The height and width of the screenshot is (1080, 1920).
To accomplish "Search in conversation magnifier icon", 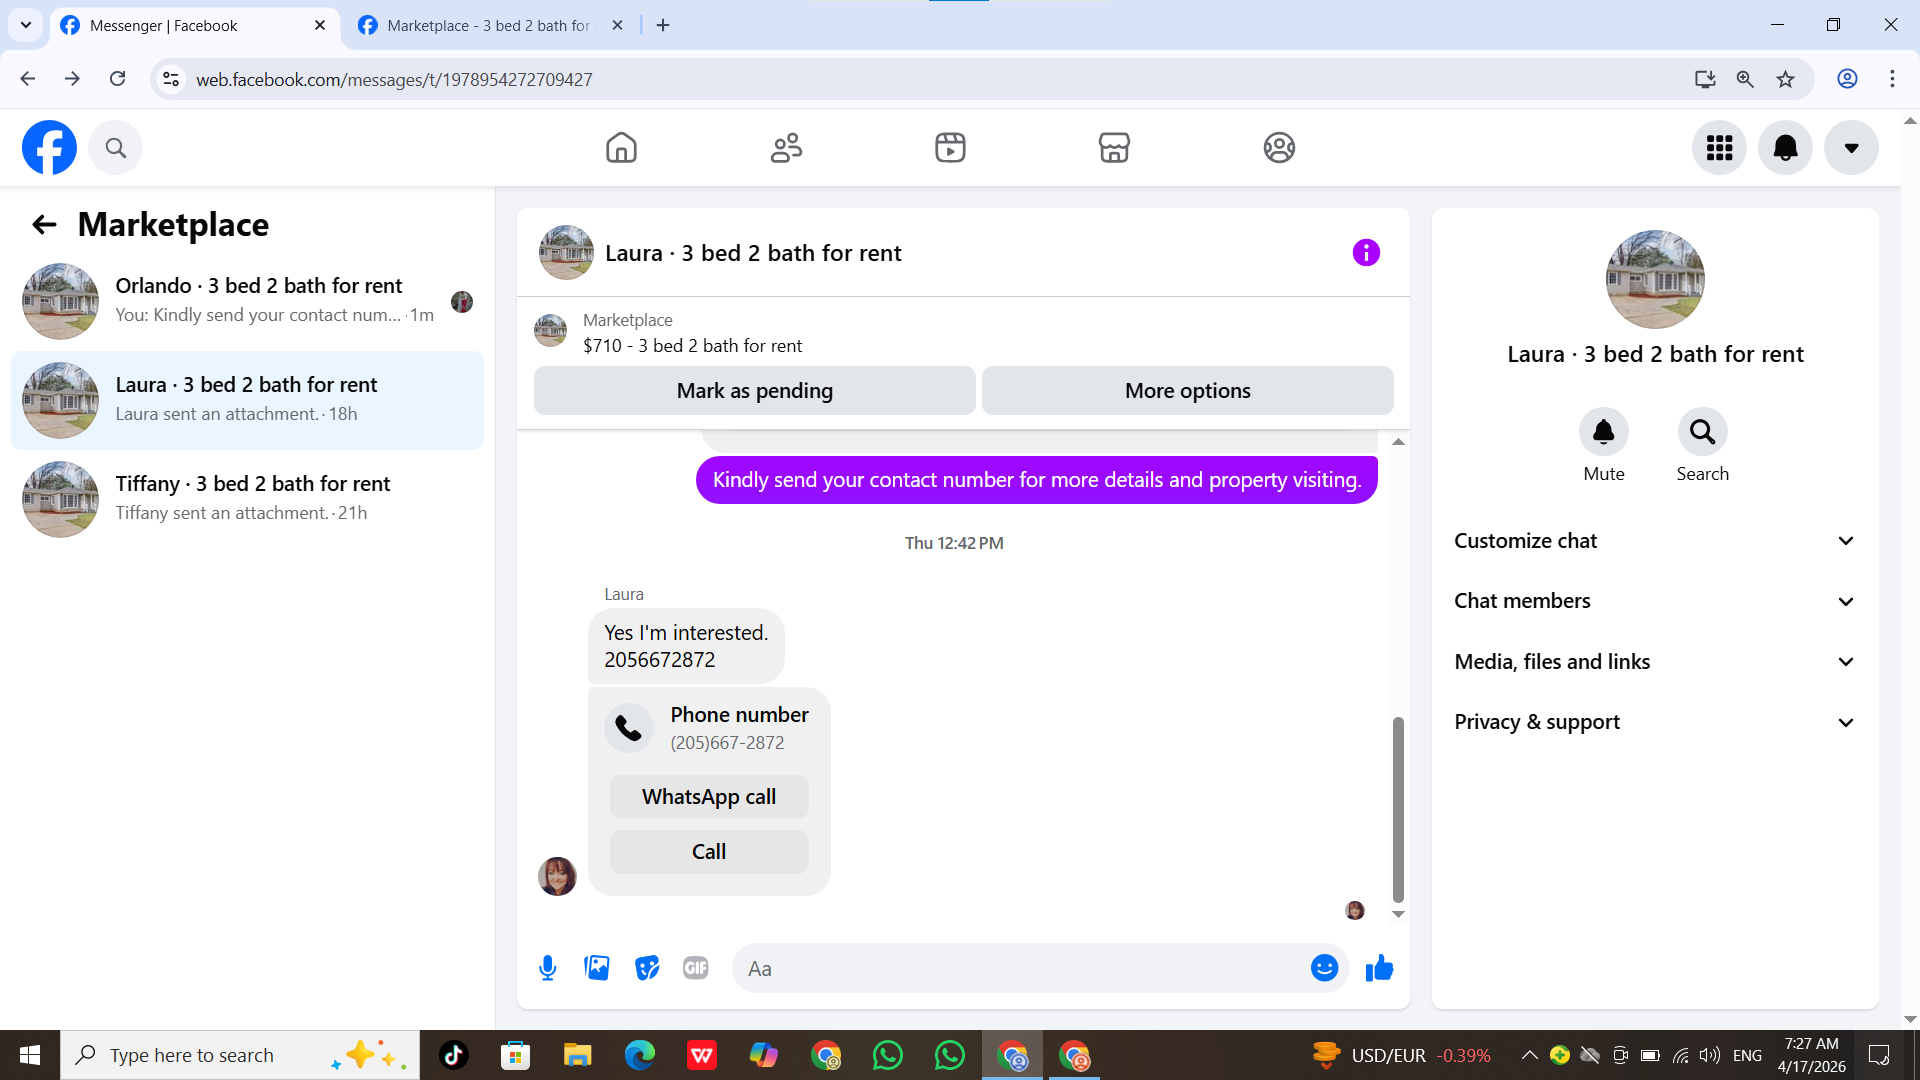I will click(1702, 432).
